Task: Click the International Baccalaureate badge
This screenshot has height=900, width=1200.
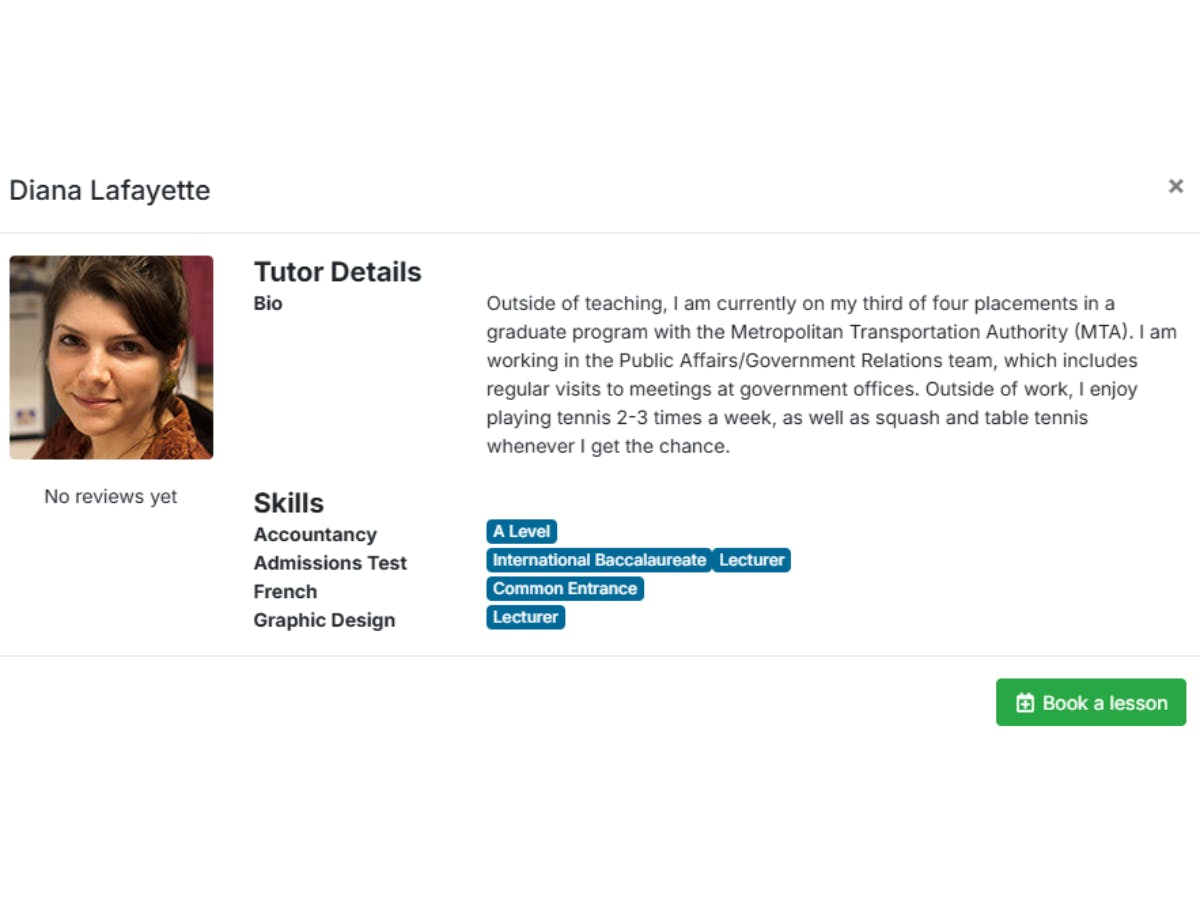Action: 599,560
